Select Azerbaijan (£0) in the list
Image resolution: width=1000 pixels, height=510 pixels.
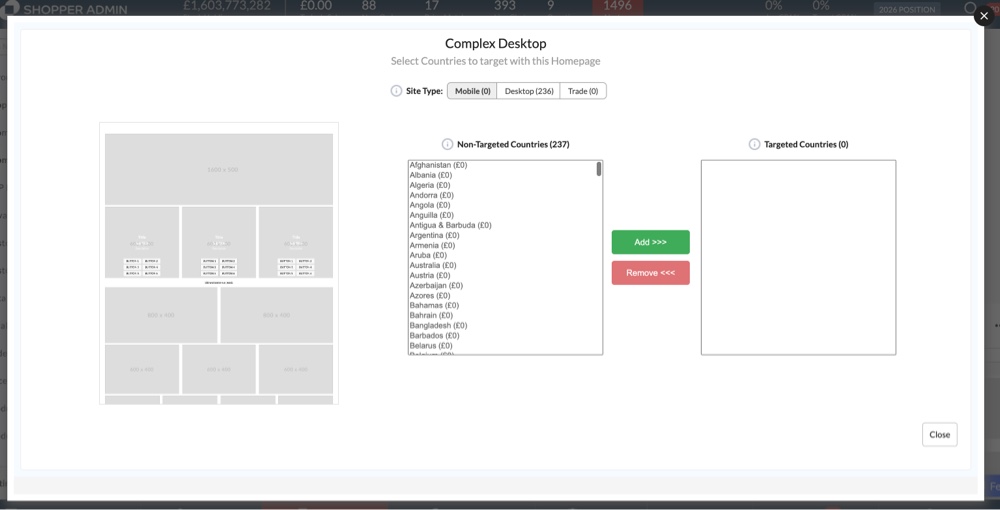click(436, 285)
